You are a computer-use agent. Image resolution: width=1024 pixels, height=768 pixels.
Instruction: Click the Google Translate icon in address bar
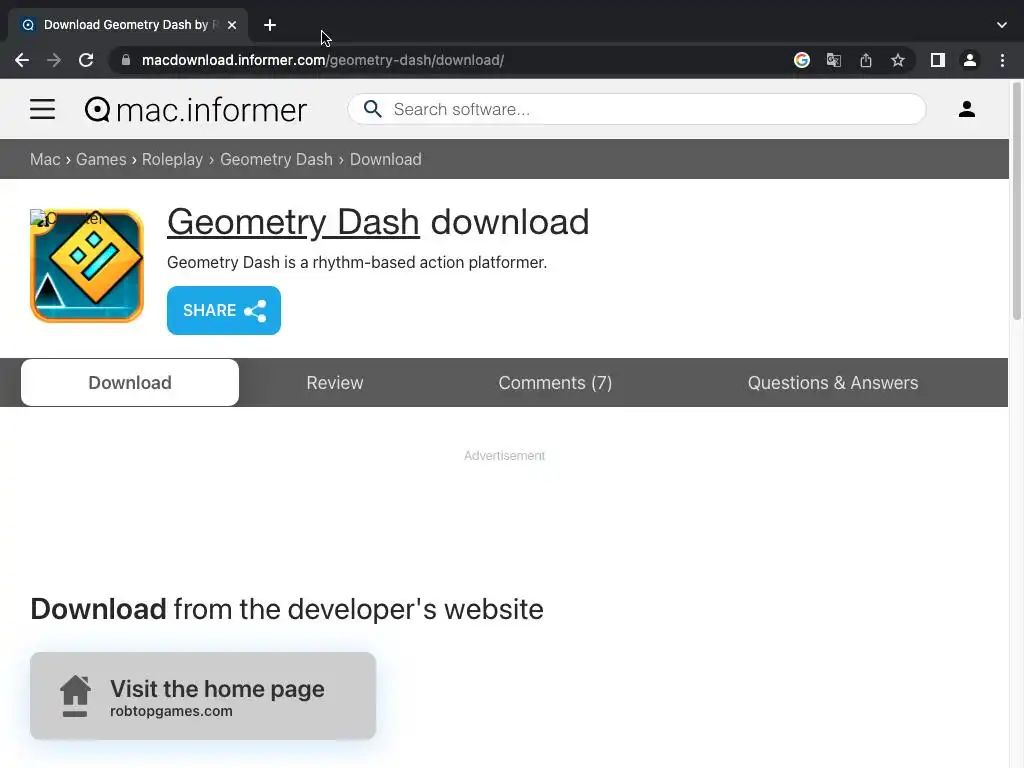click(x=833, y=60)
